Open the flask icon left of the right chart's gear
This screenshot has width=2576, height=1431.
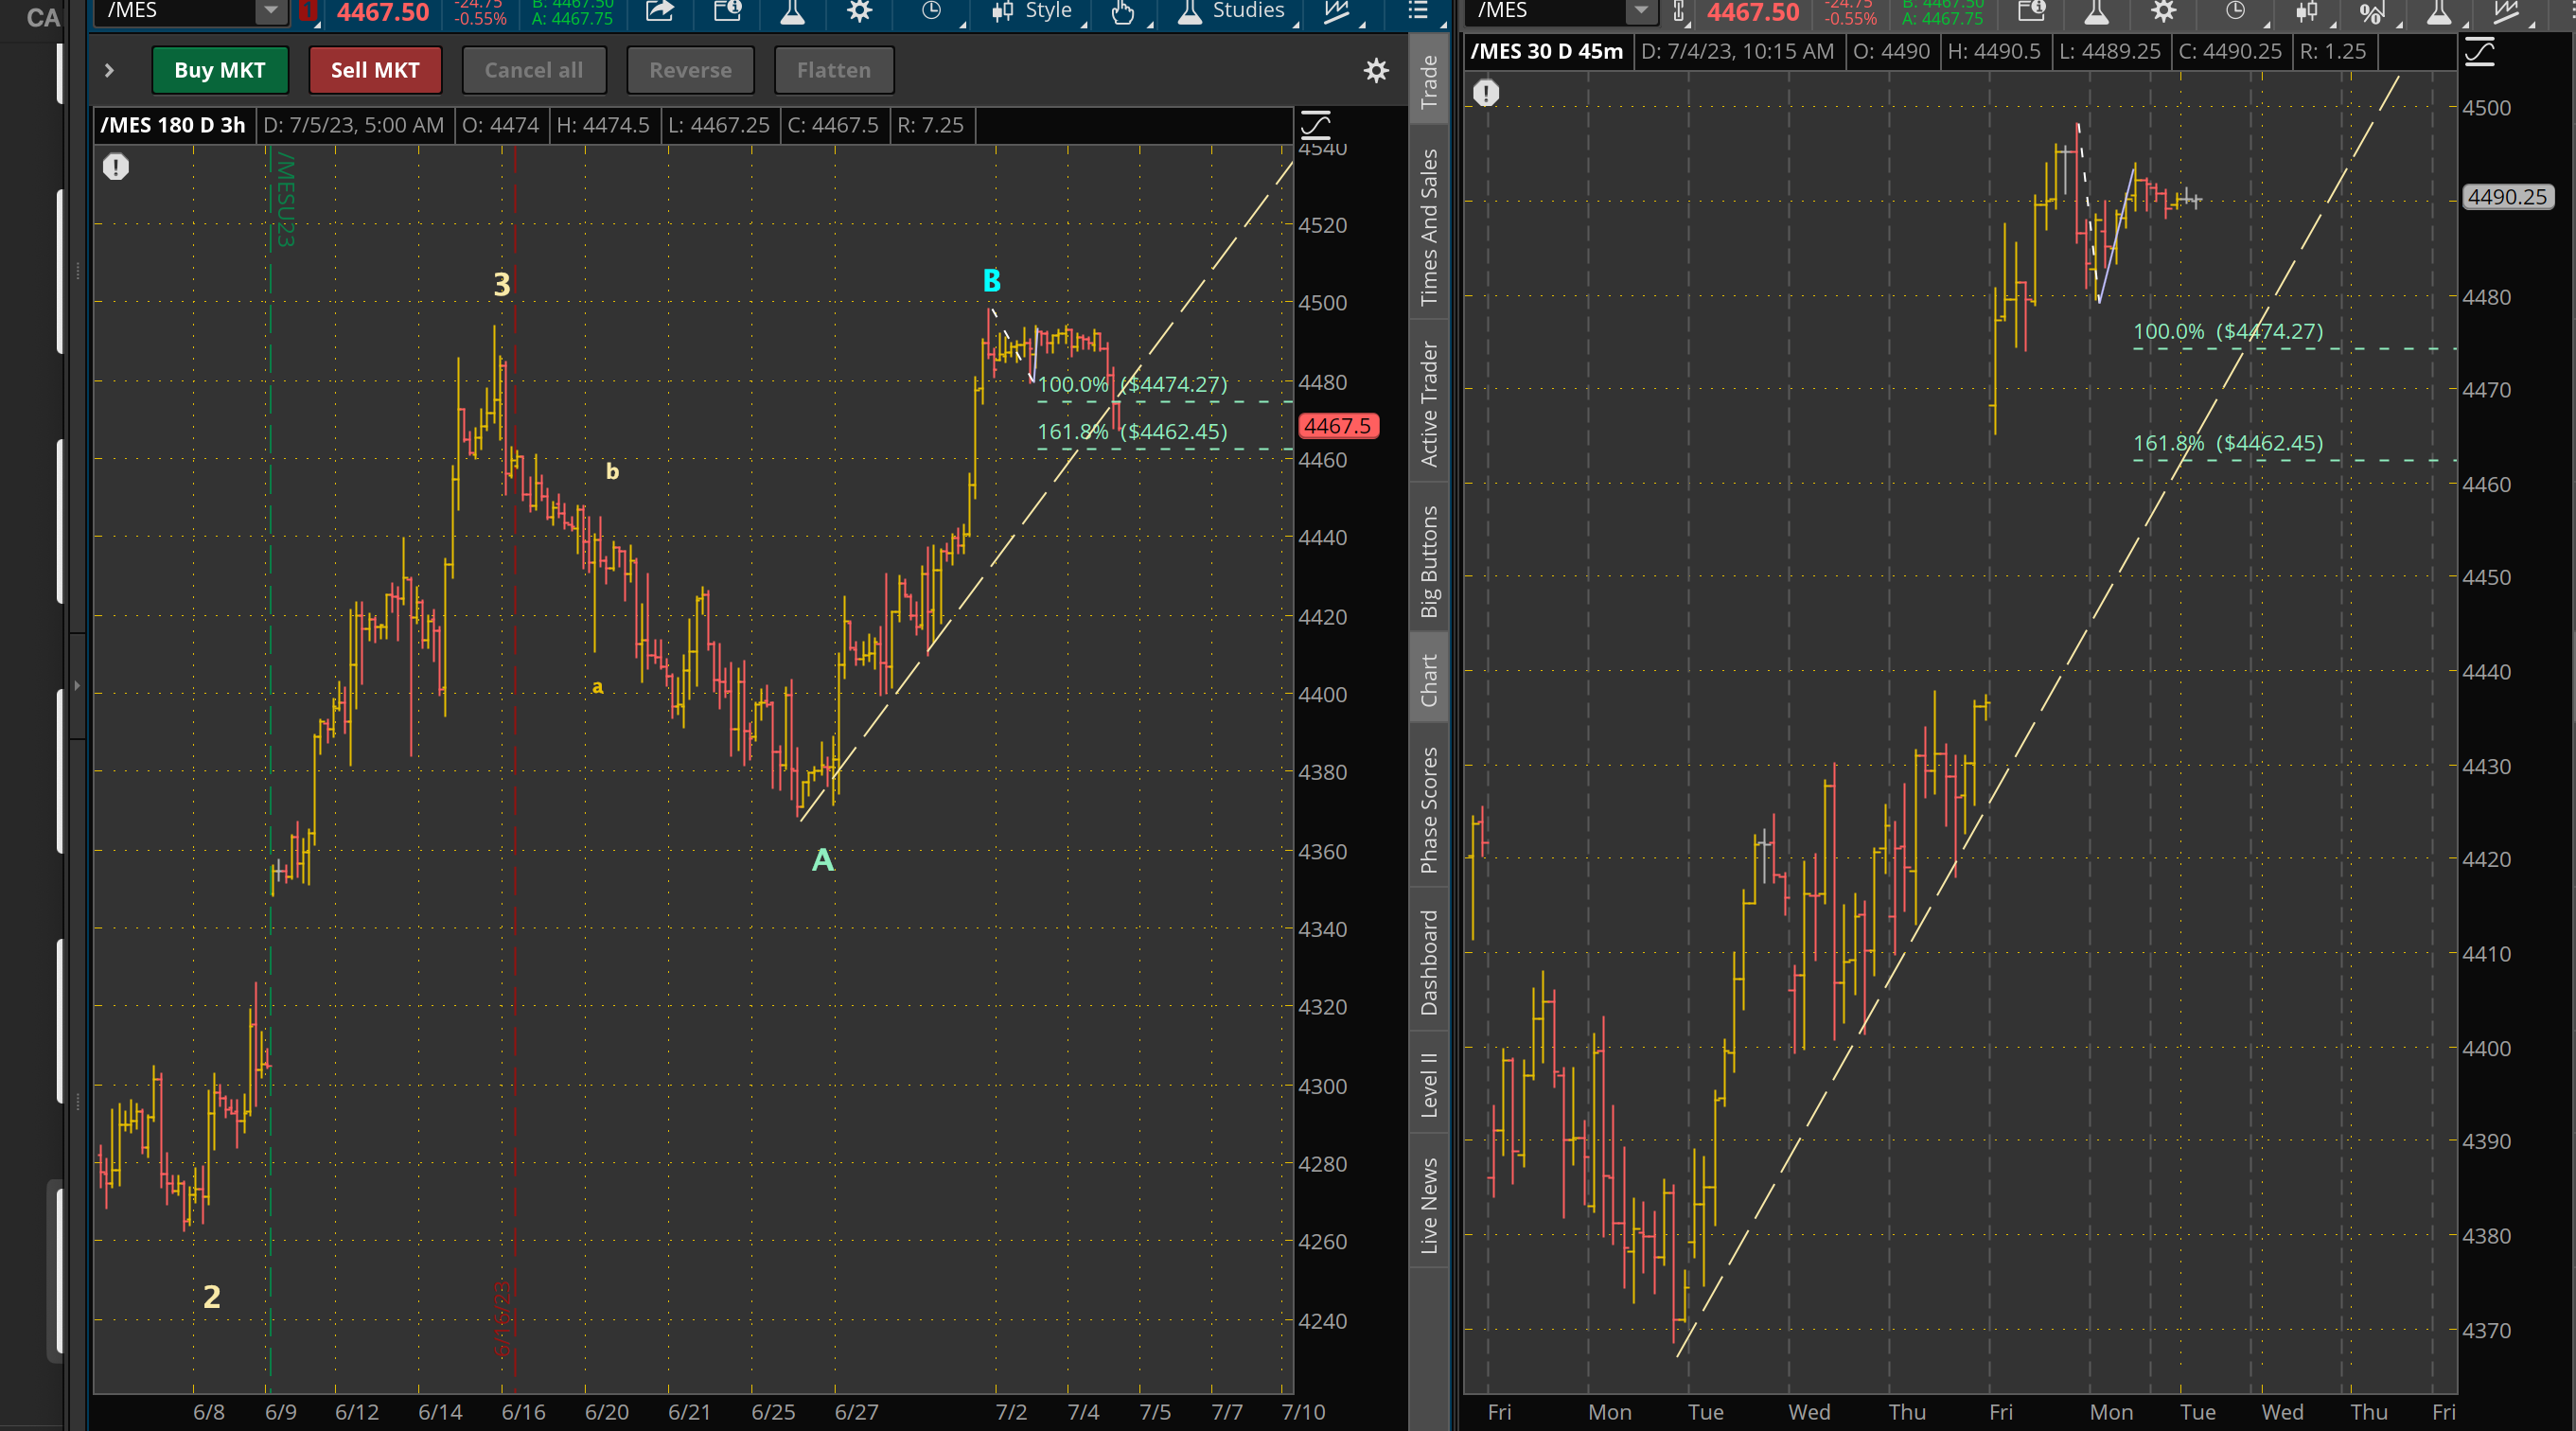[x=2096, y=11]
